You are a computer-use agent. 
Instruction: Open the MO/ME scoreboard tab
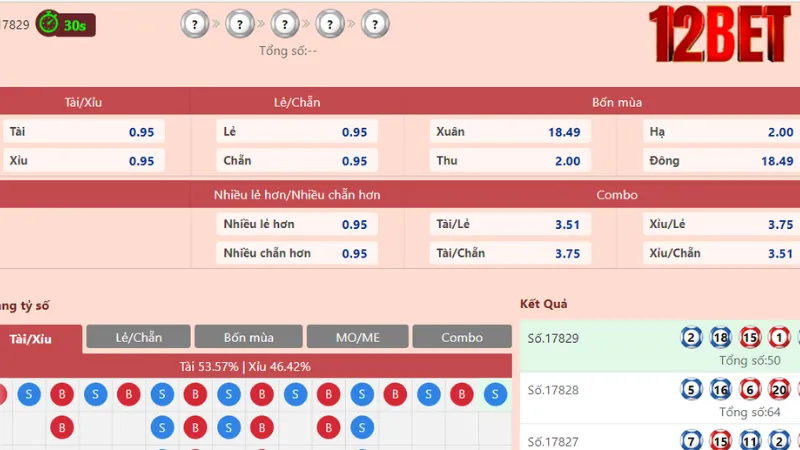point(358,337)
